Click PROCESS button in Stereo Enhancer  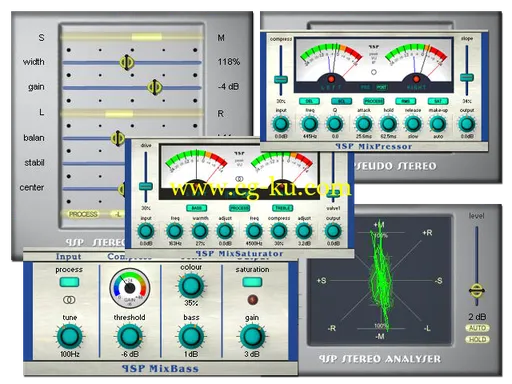pyautogui.click(x=83, y=214)
